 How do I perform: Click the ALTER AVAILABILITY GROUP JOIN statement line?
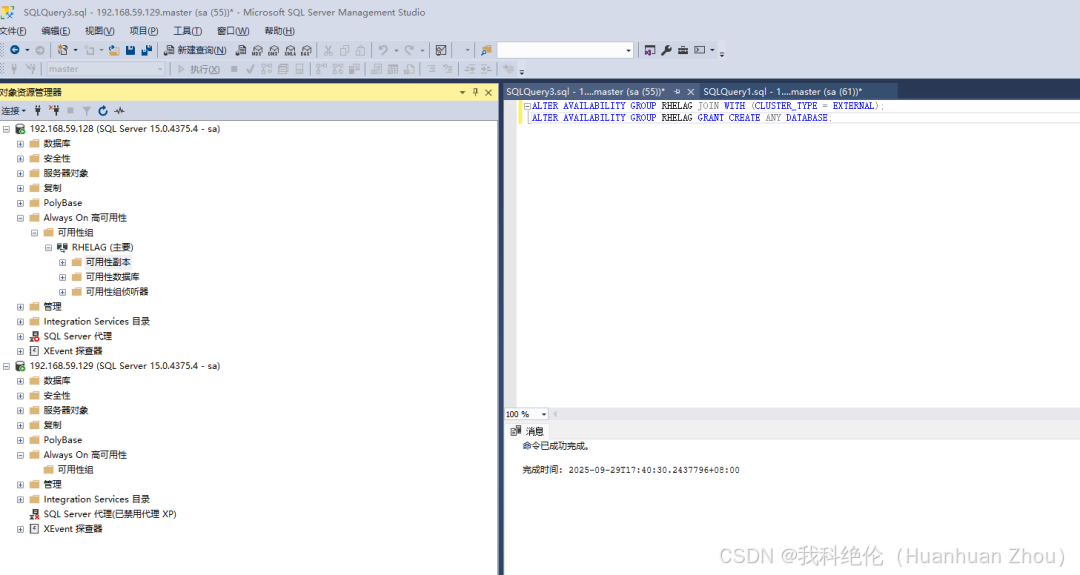707,106
